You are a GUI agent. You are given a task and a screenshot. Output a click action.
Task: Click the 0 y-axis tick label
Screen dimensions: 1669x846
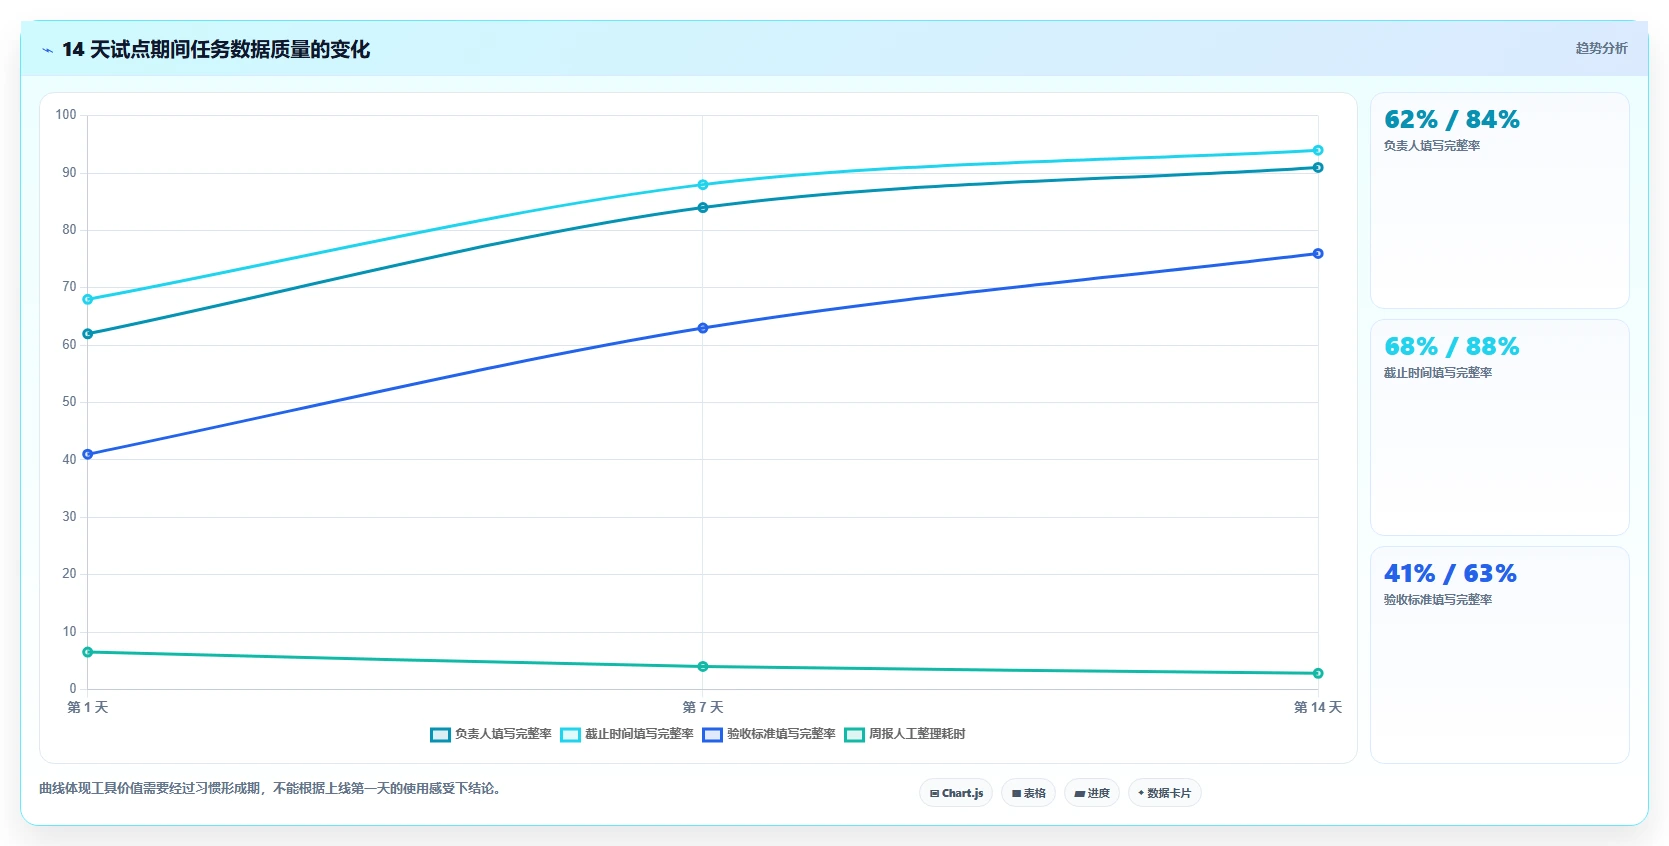pos(73,689)
